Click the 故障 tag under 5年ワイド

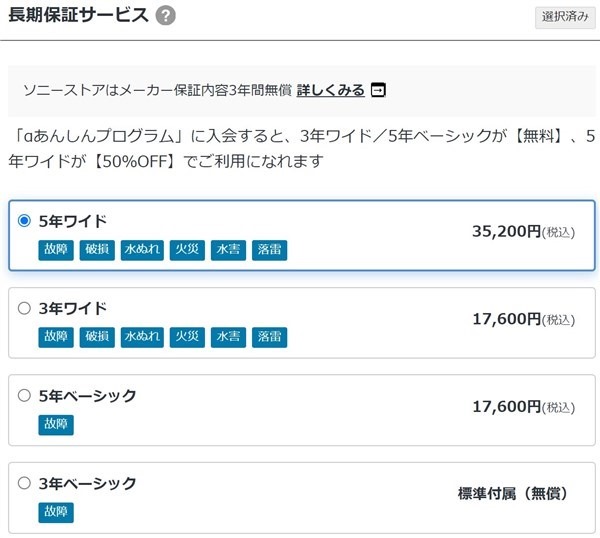[x=56, y=250]
